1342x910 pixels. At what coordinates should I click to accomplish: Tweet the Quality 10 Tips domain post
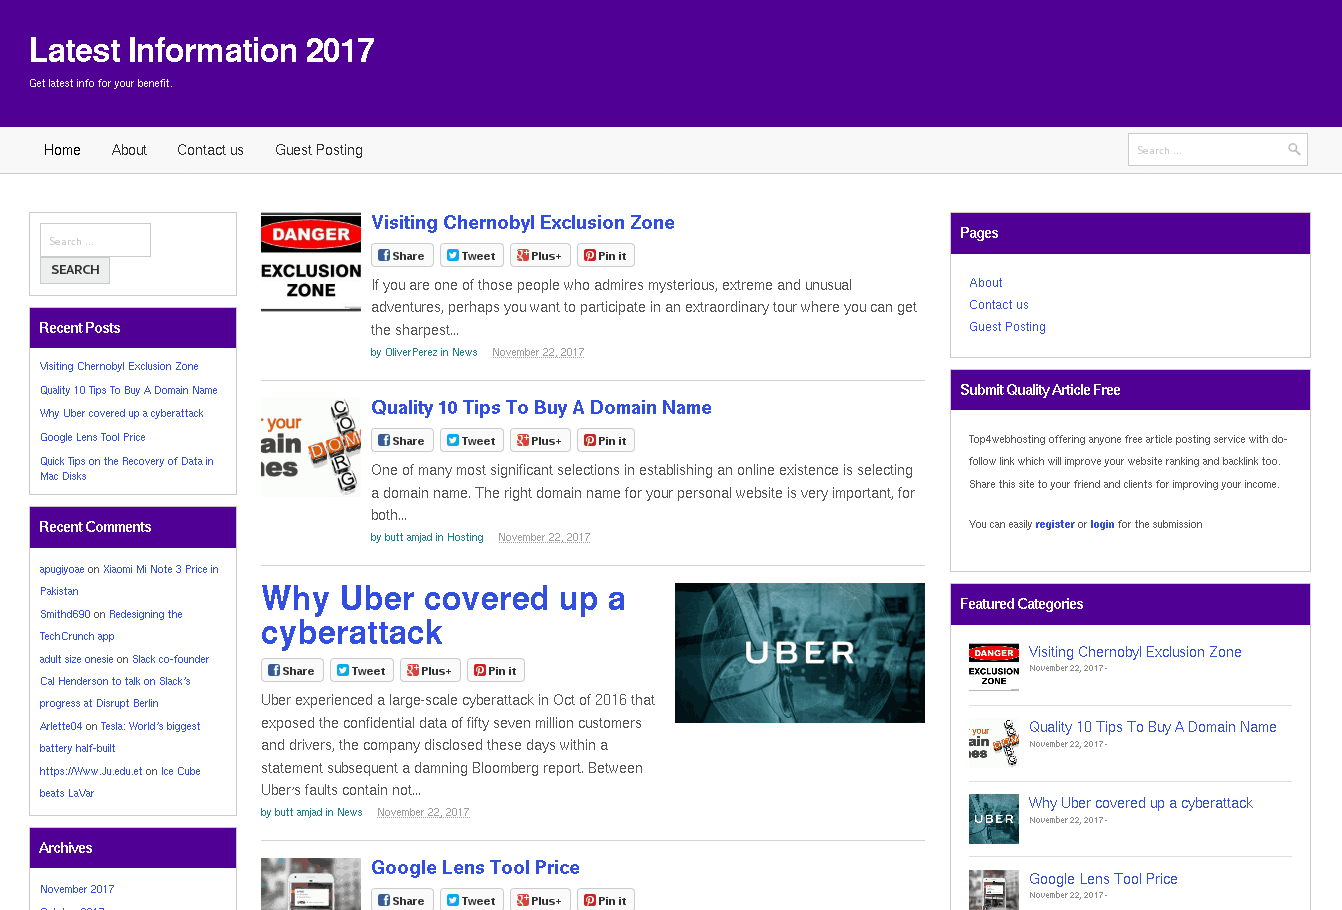click(472, 441)
